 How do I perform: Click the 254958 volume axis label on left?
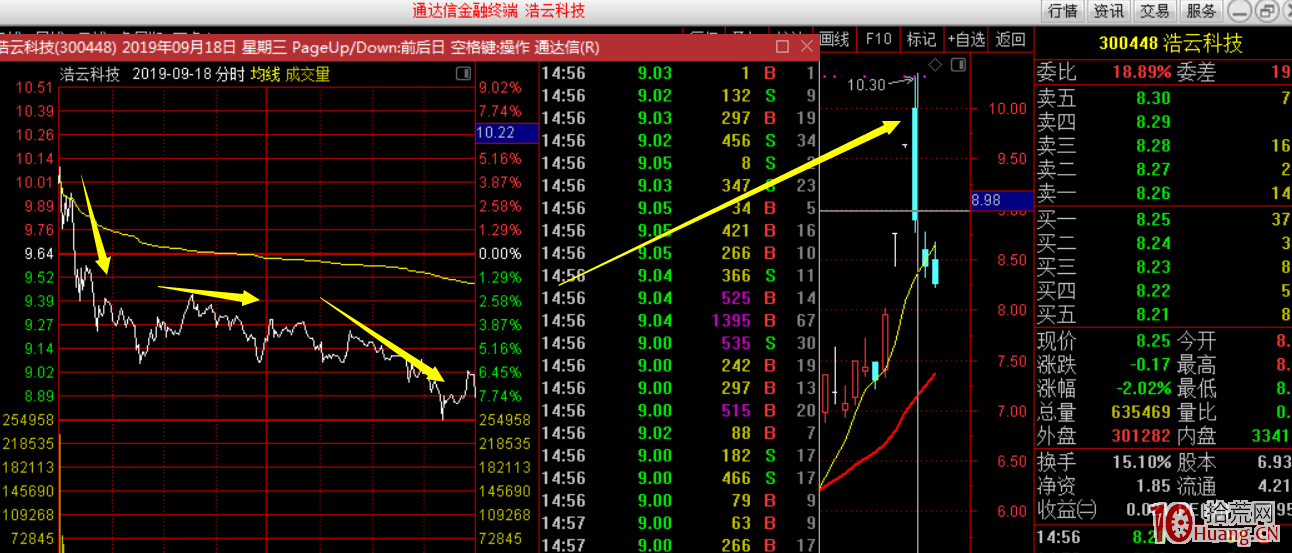28,420
